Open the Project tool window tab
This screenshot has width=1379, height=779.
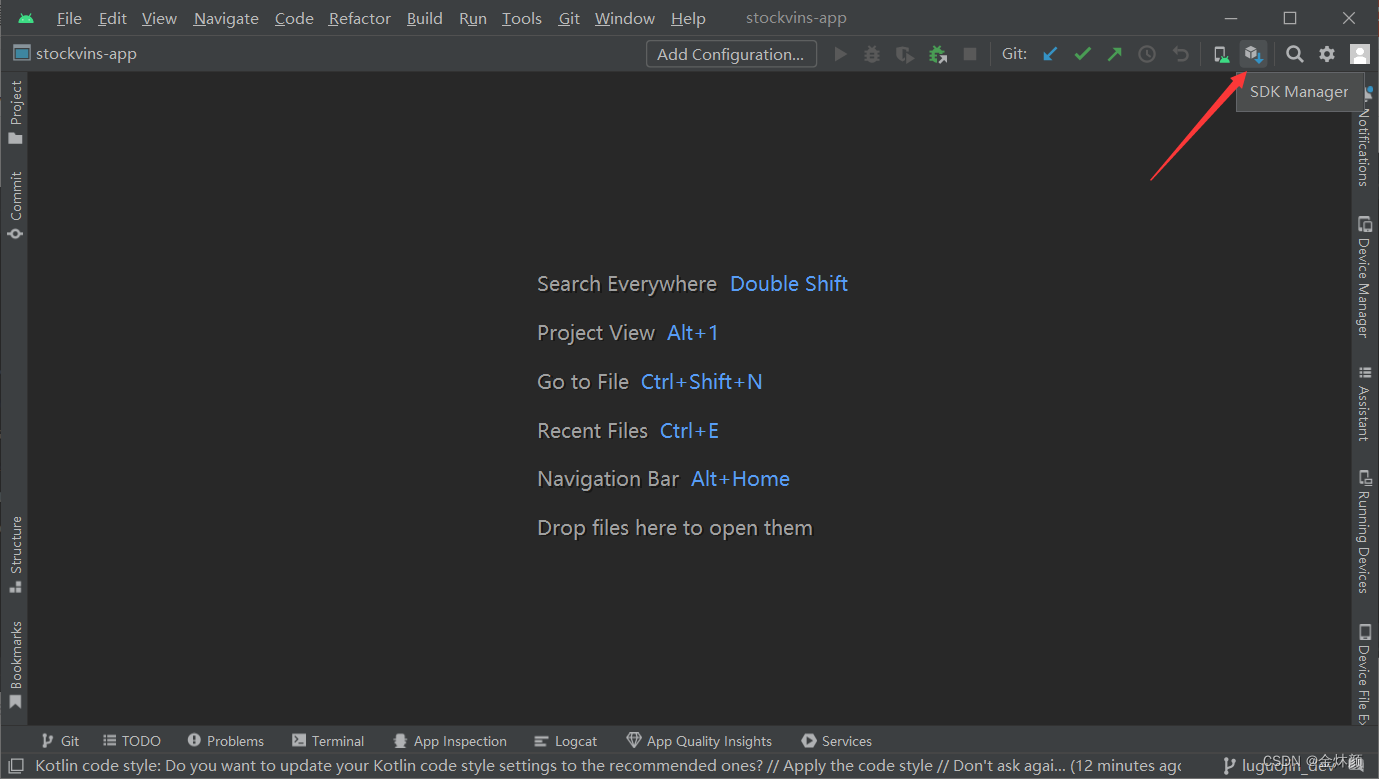tap(15, 112)
